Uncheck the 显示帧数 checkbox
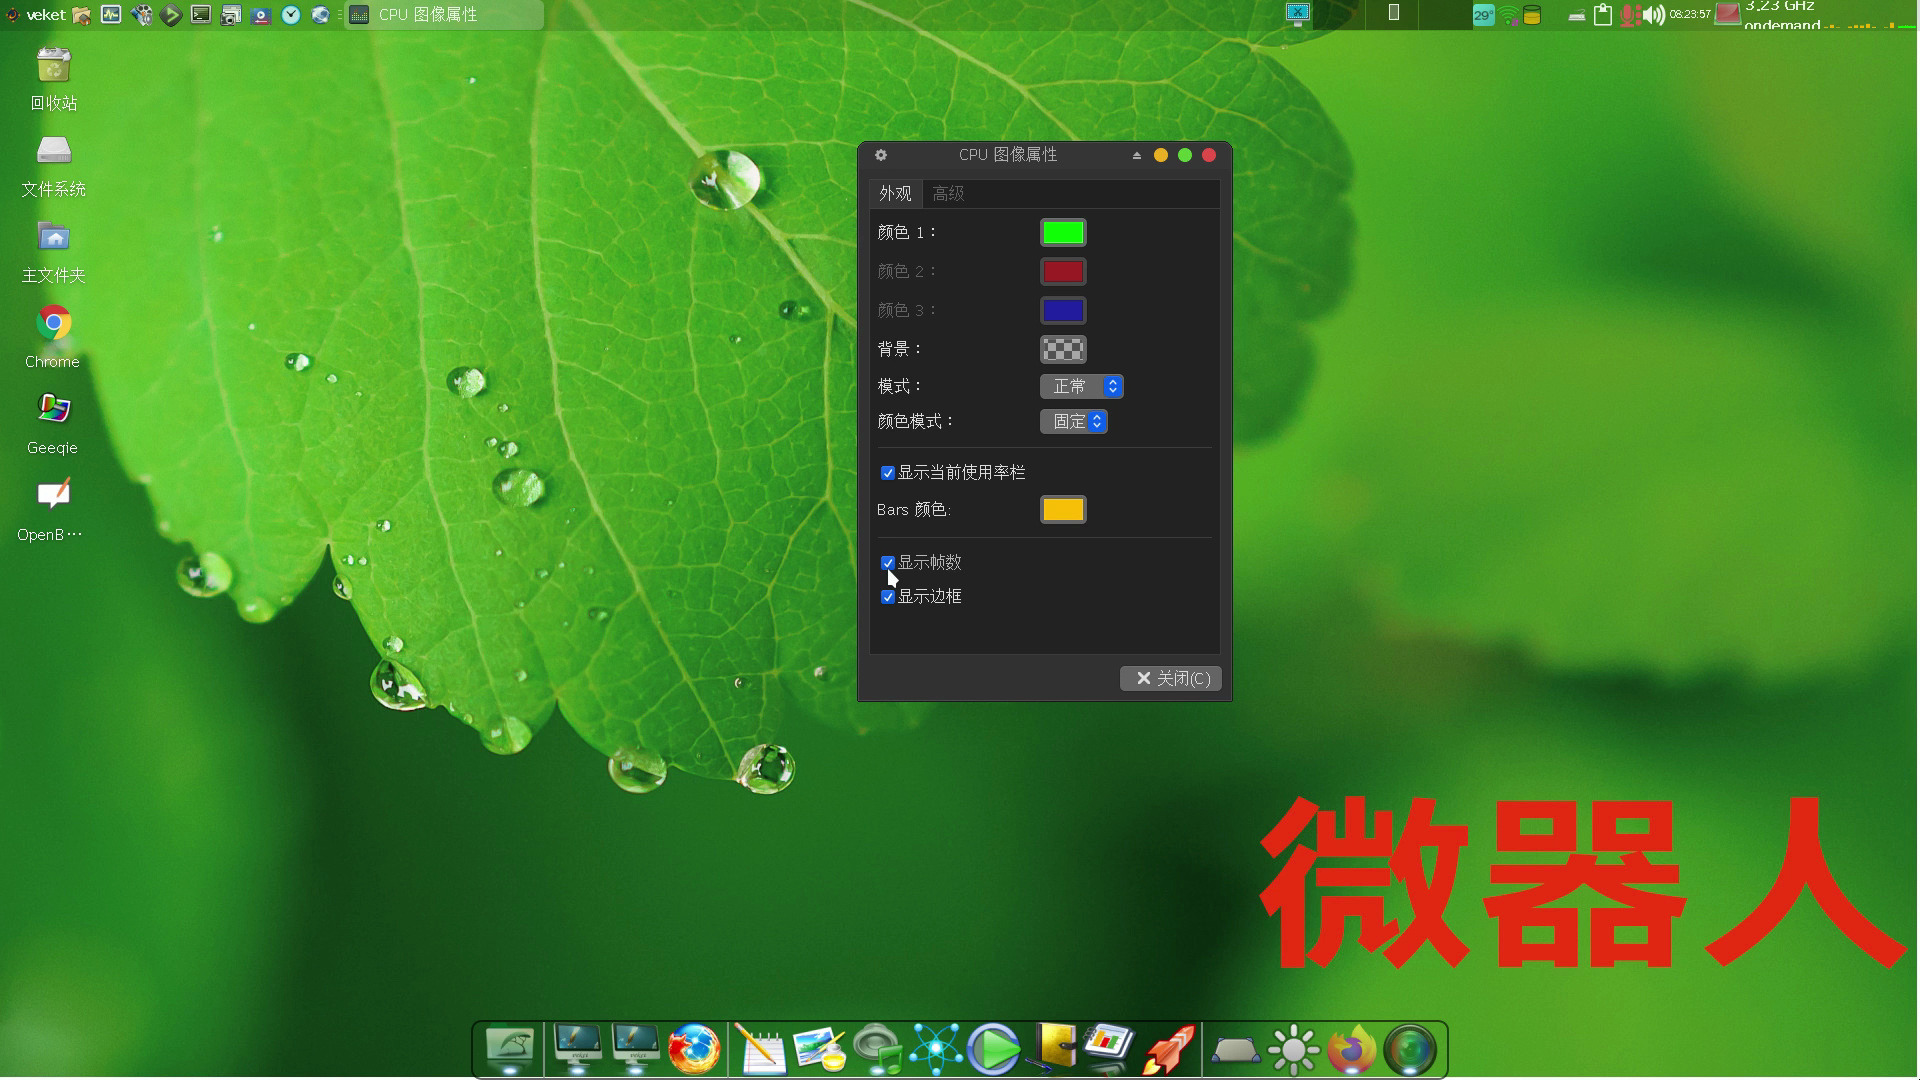The image size is (1920, 1080). tap(887, 563)
